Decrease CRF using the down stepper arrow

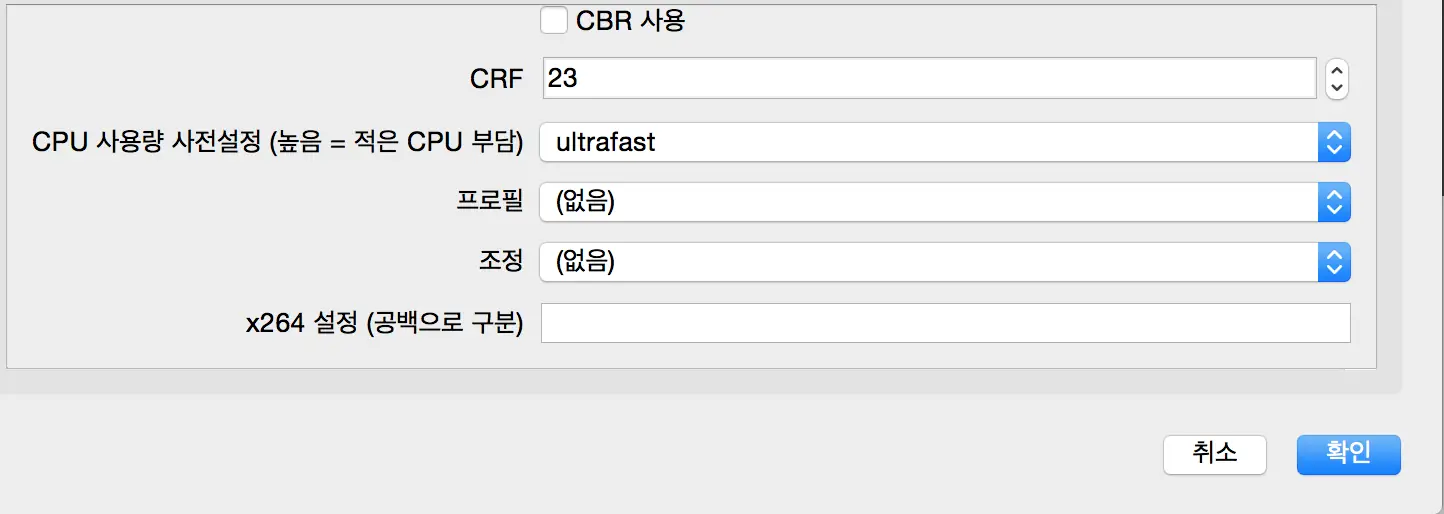click(1337, 88)
